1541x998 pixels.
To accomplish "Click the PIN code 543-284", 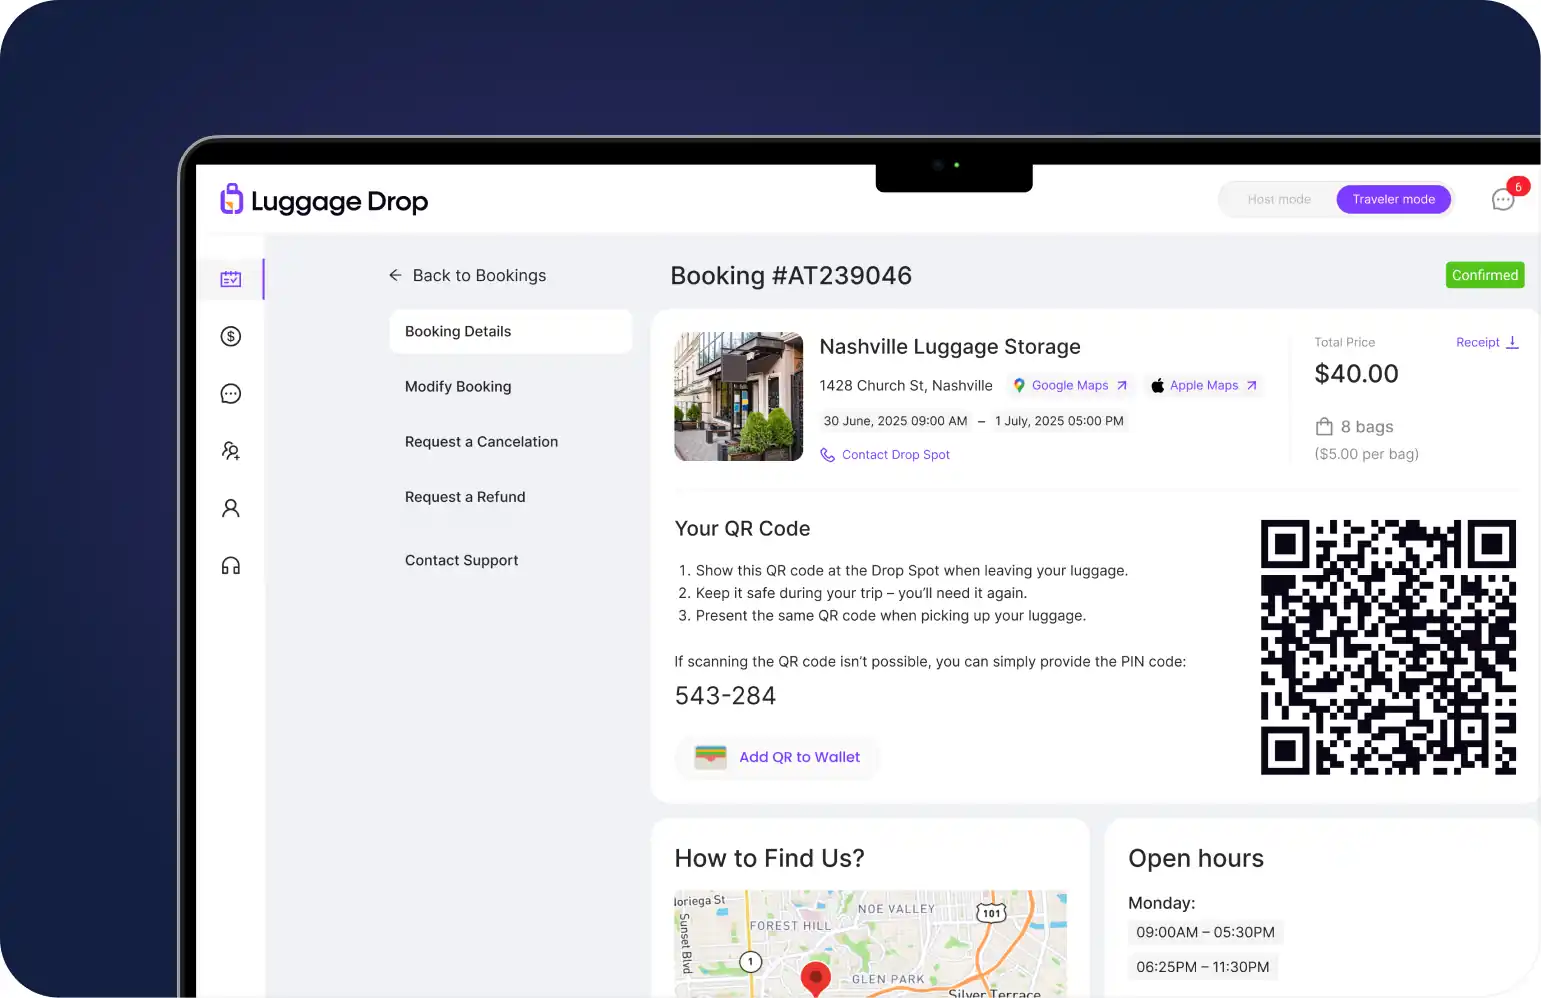I will pyautogui.click(x=725, y=696).
